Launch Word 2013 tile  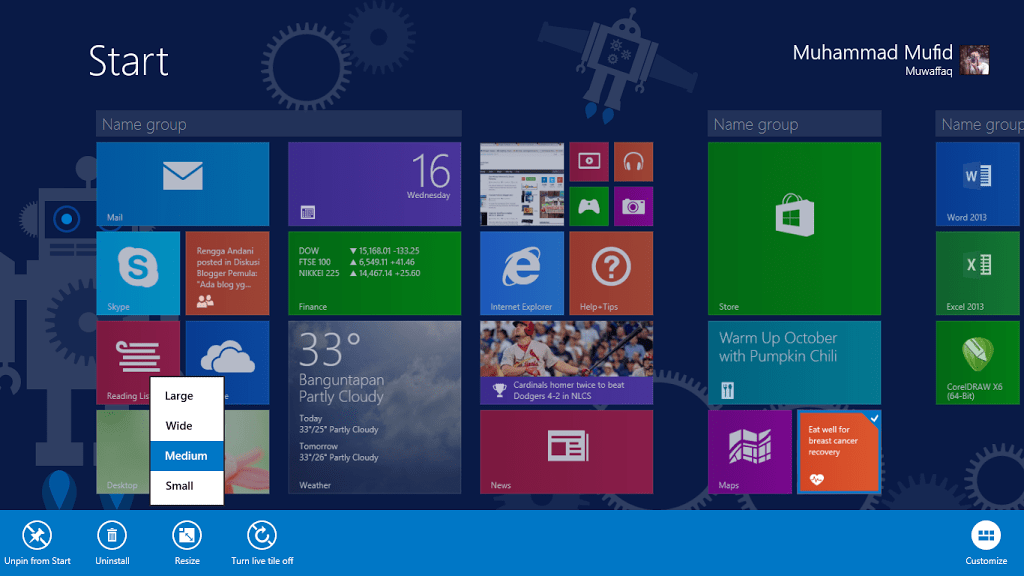coord(978,184)
